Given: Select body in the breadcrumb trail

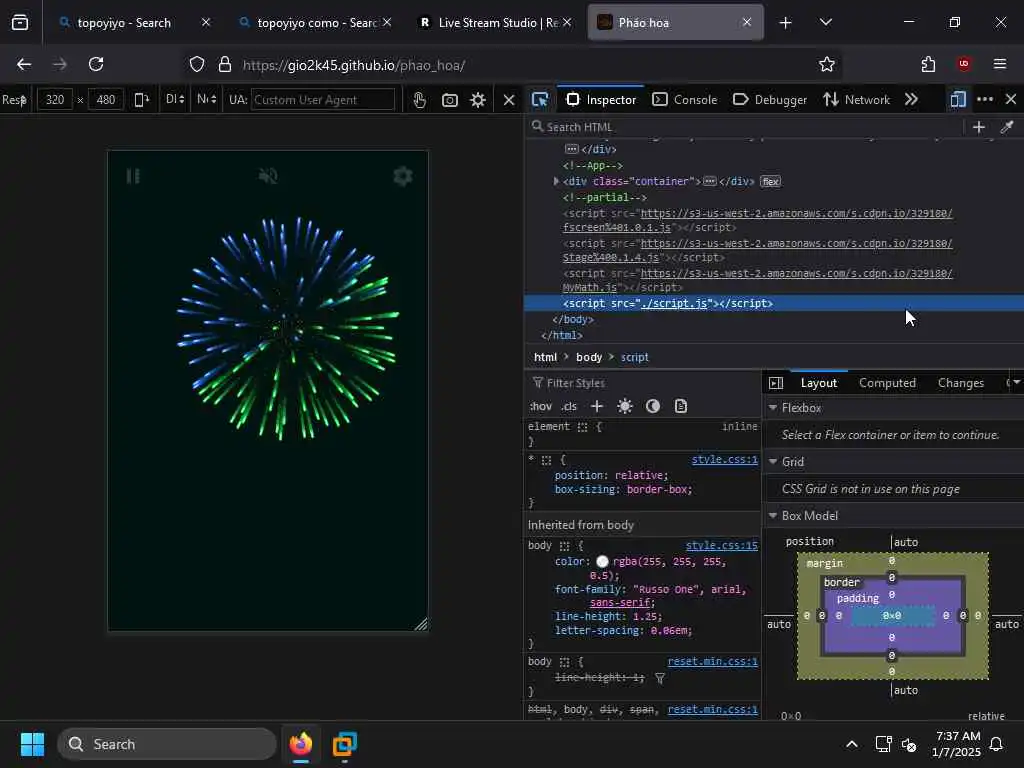Looking at the screenshot, I should [x=588, y=357].
